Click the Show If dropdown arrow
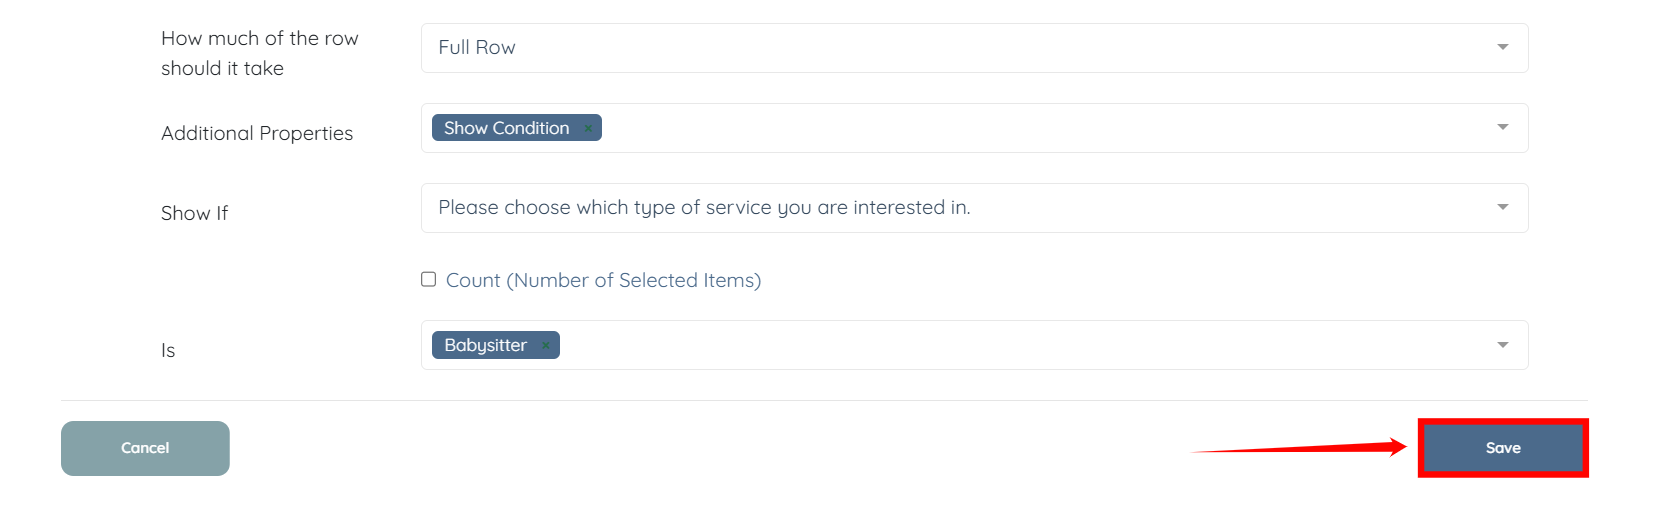 click(x=1502, y=208)
